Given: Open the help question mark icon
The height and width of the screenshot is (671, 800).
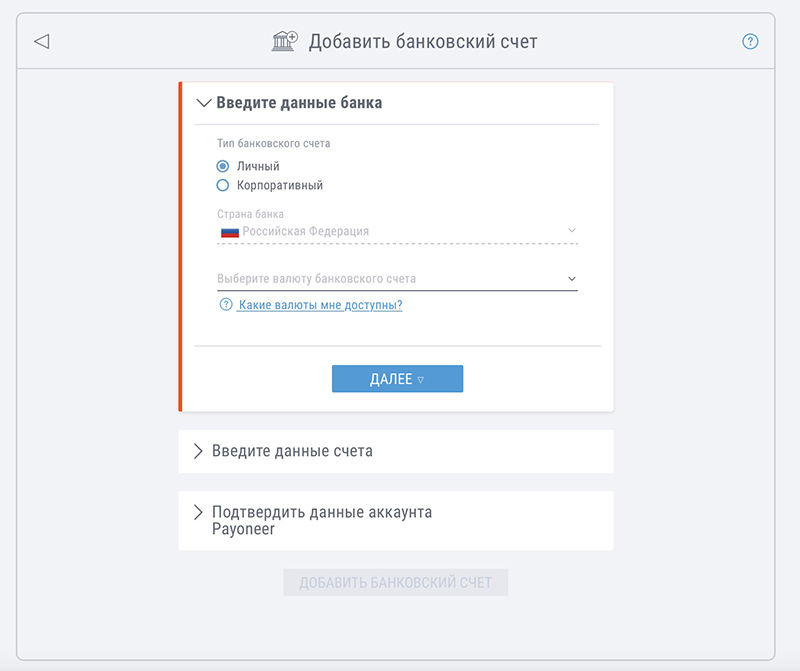Looking at the screenshot, I should pos(750,41).
